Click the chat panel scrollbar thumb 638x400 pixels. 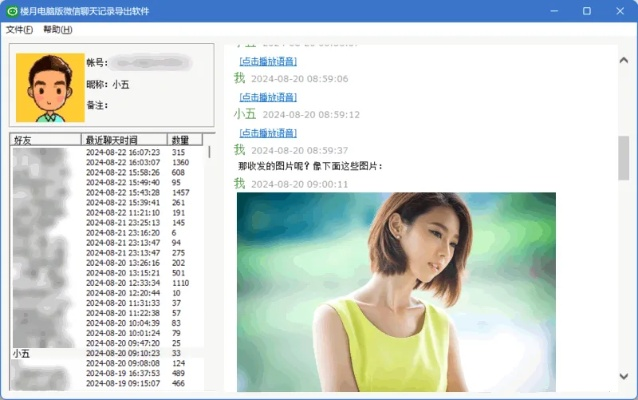click(624, 158)
